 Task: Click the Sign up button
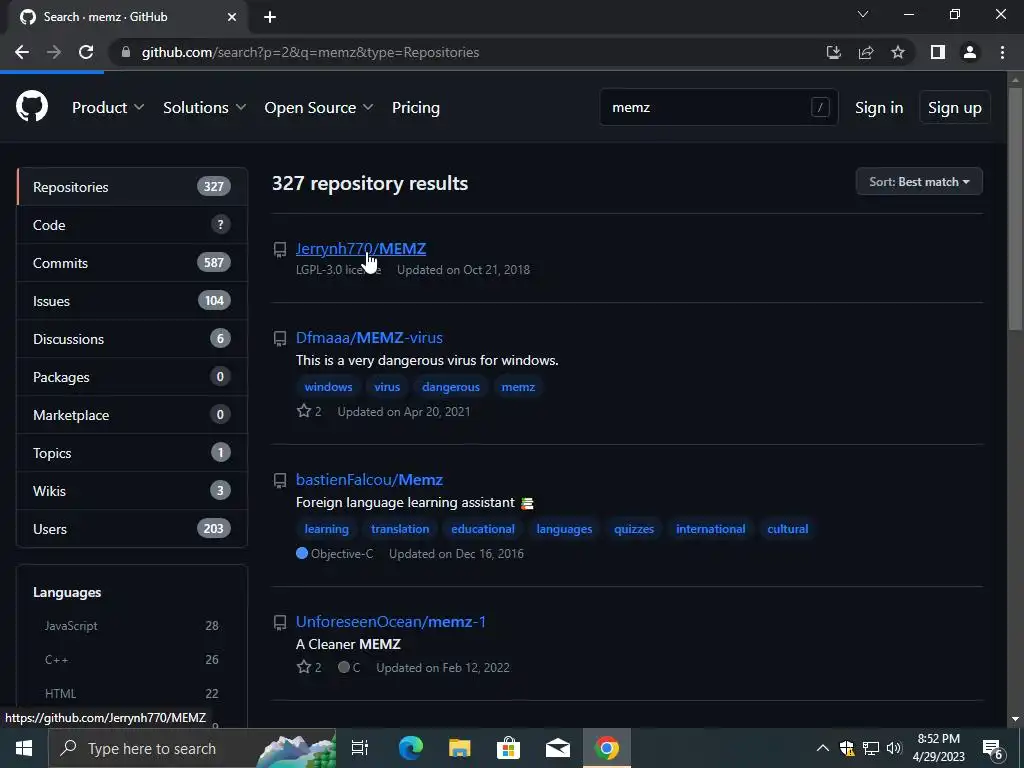pos(955,107)
